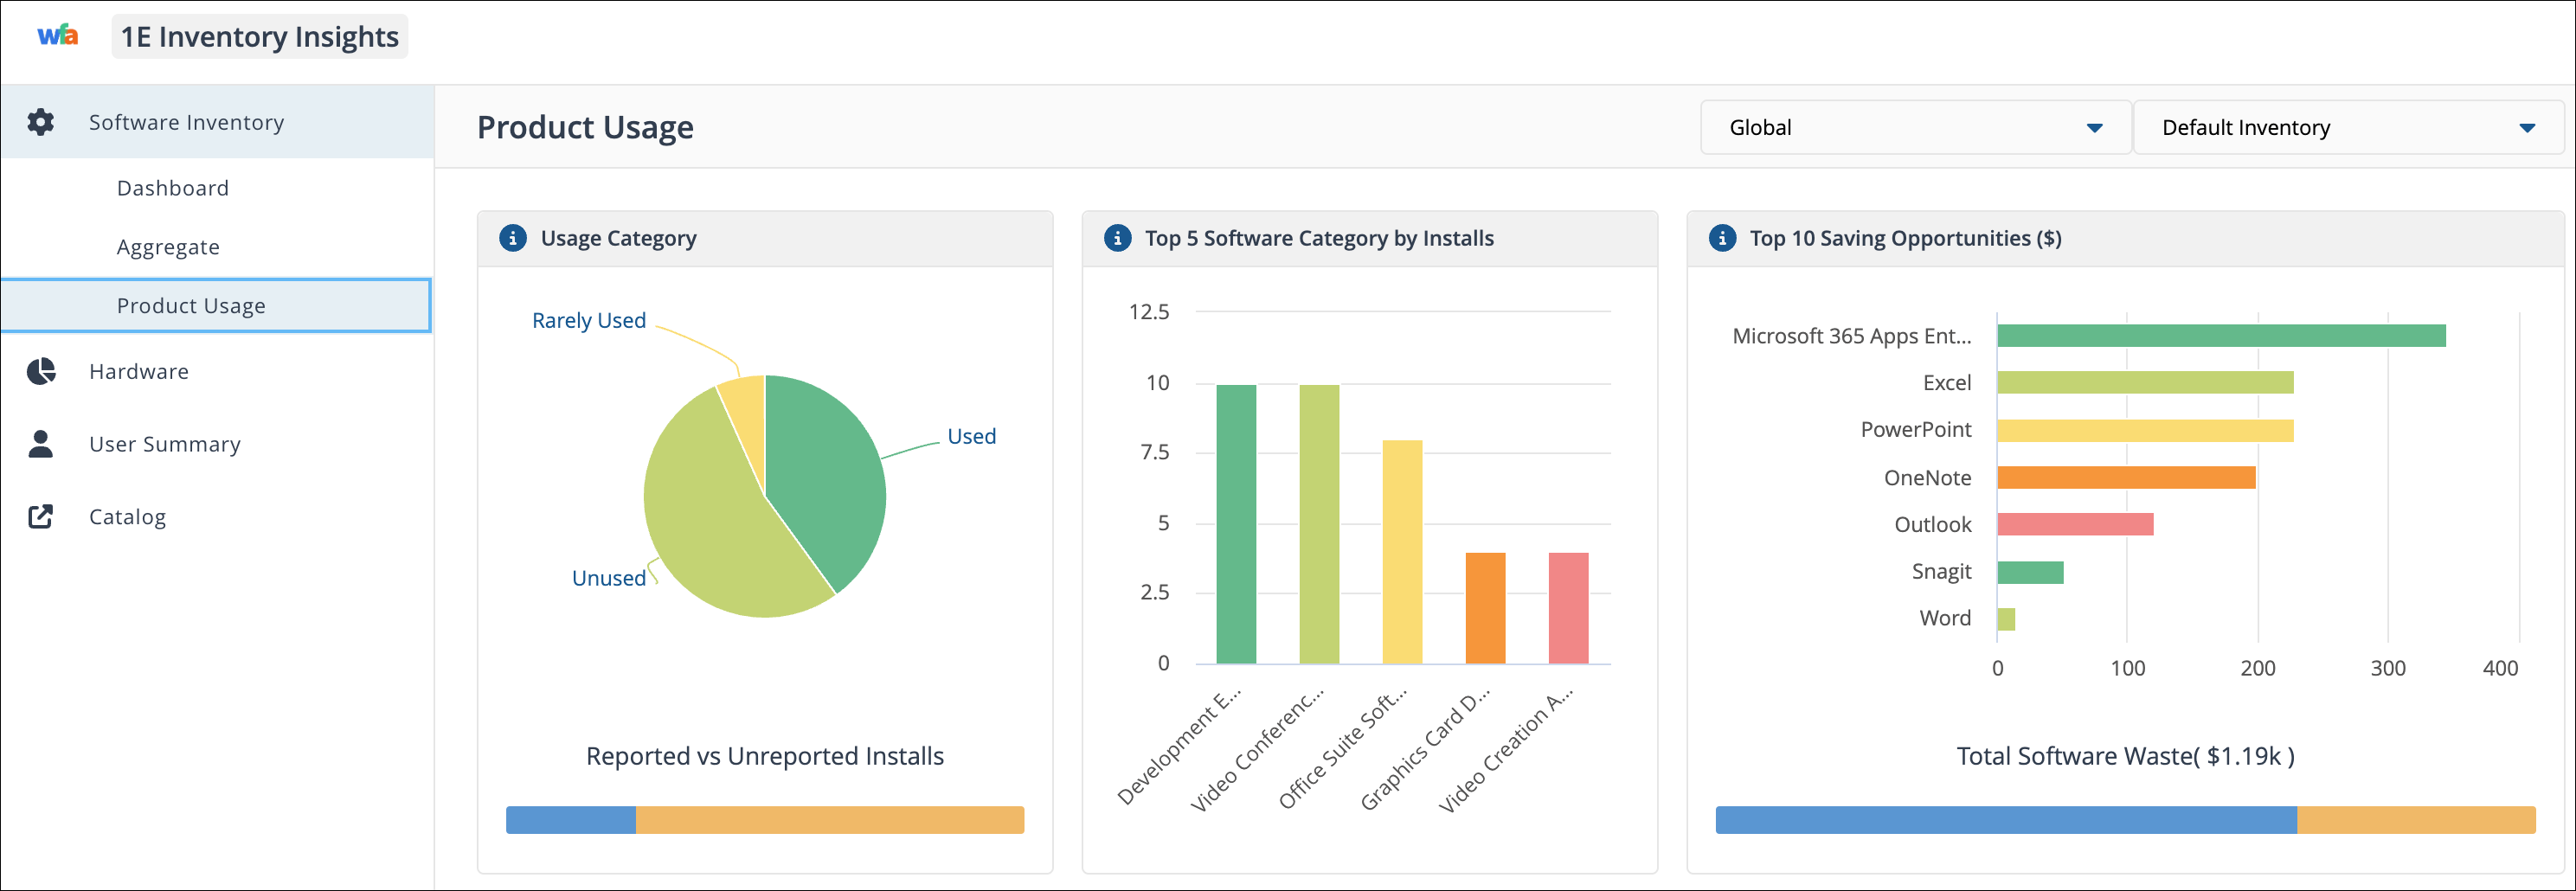This screenshot has height=891, width=2576.
Task: Expand the Default Inventory dropdown
Action: pos(2346,128)
